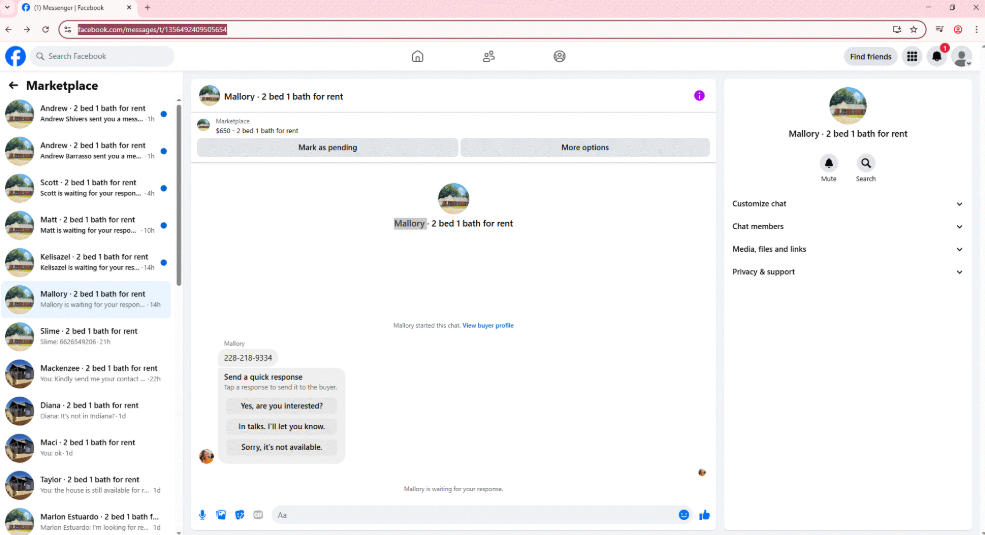This screenshot has width=985, height=535.
Task: Open Mackenzee's conversation
Action: 87,373
